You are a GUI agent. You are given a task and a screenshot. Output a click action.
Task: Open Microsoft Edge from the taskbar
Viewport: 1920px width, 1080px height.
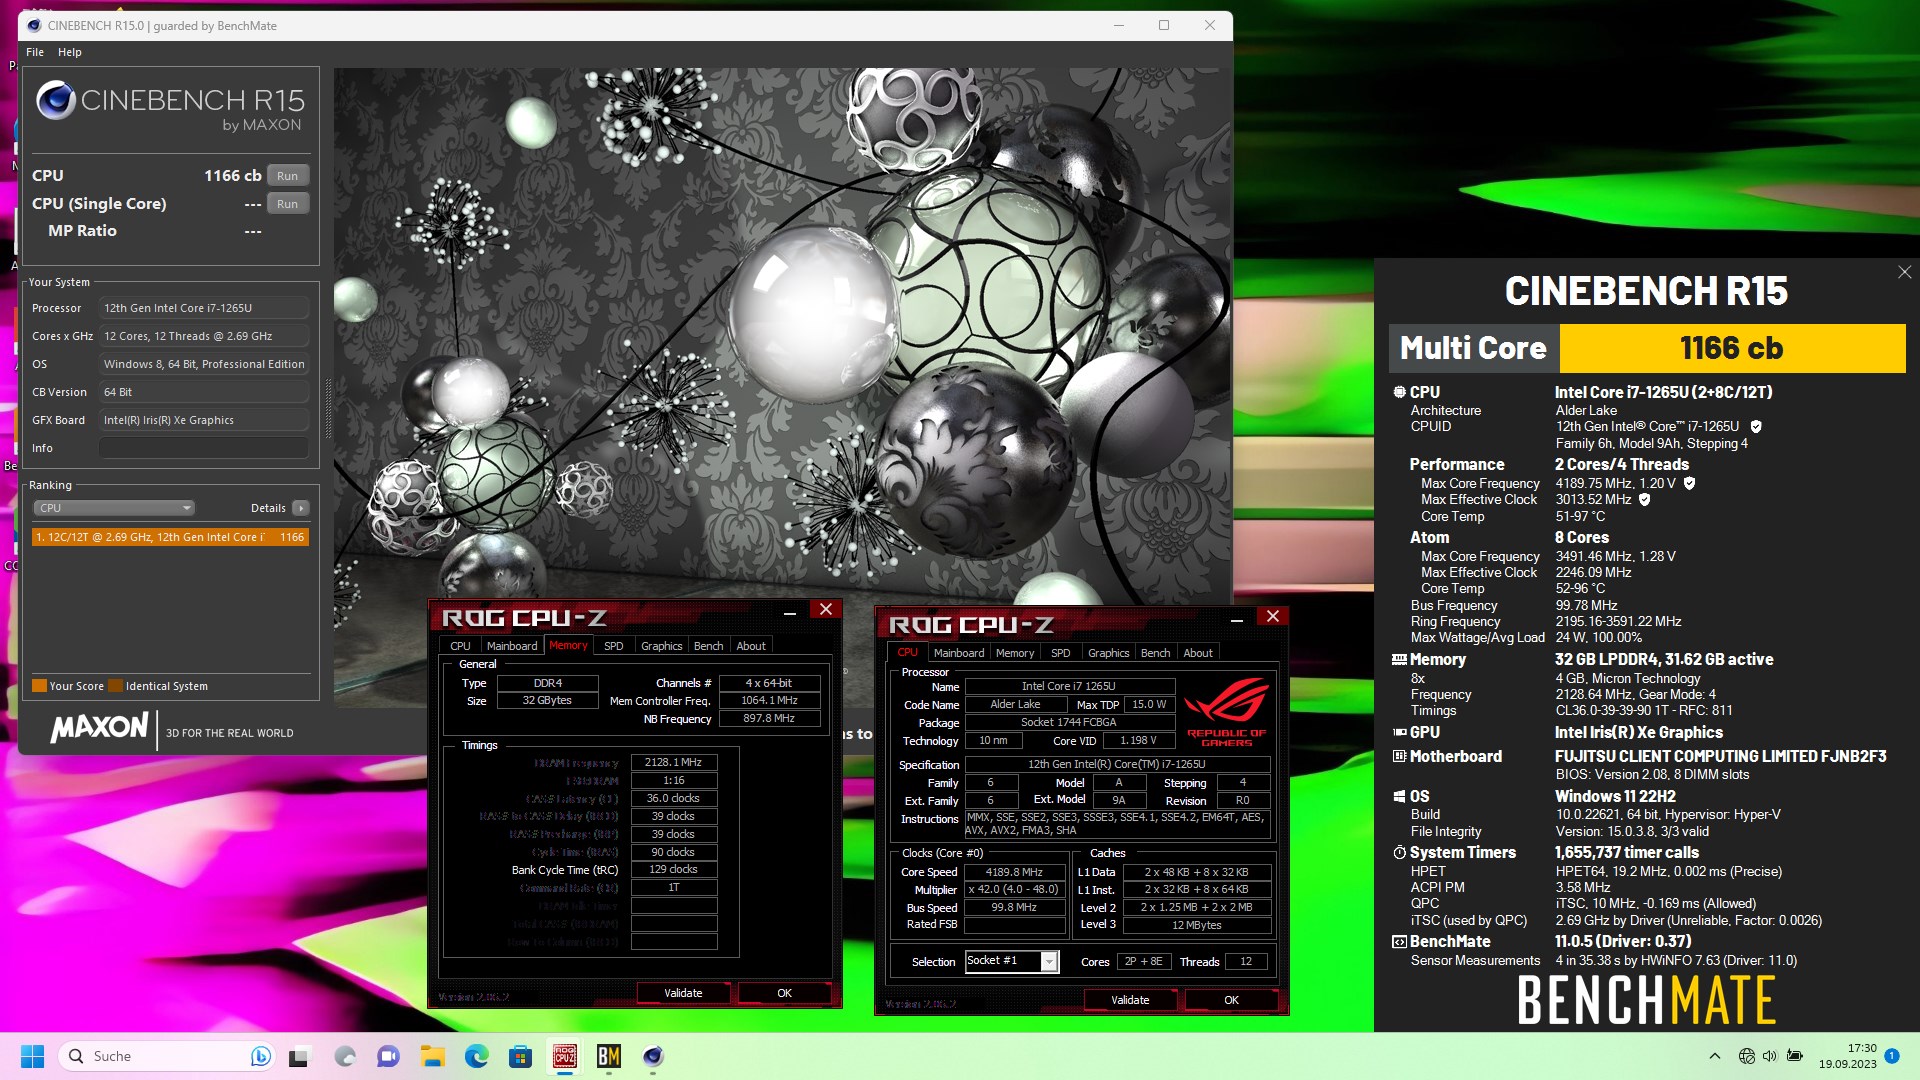[x=476, y=1056]
